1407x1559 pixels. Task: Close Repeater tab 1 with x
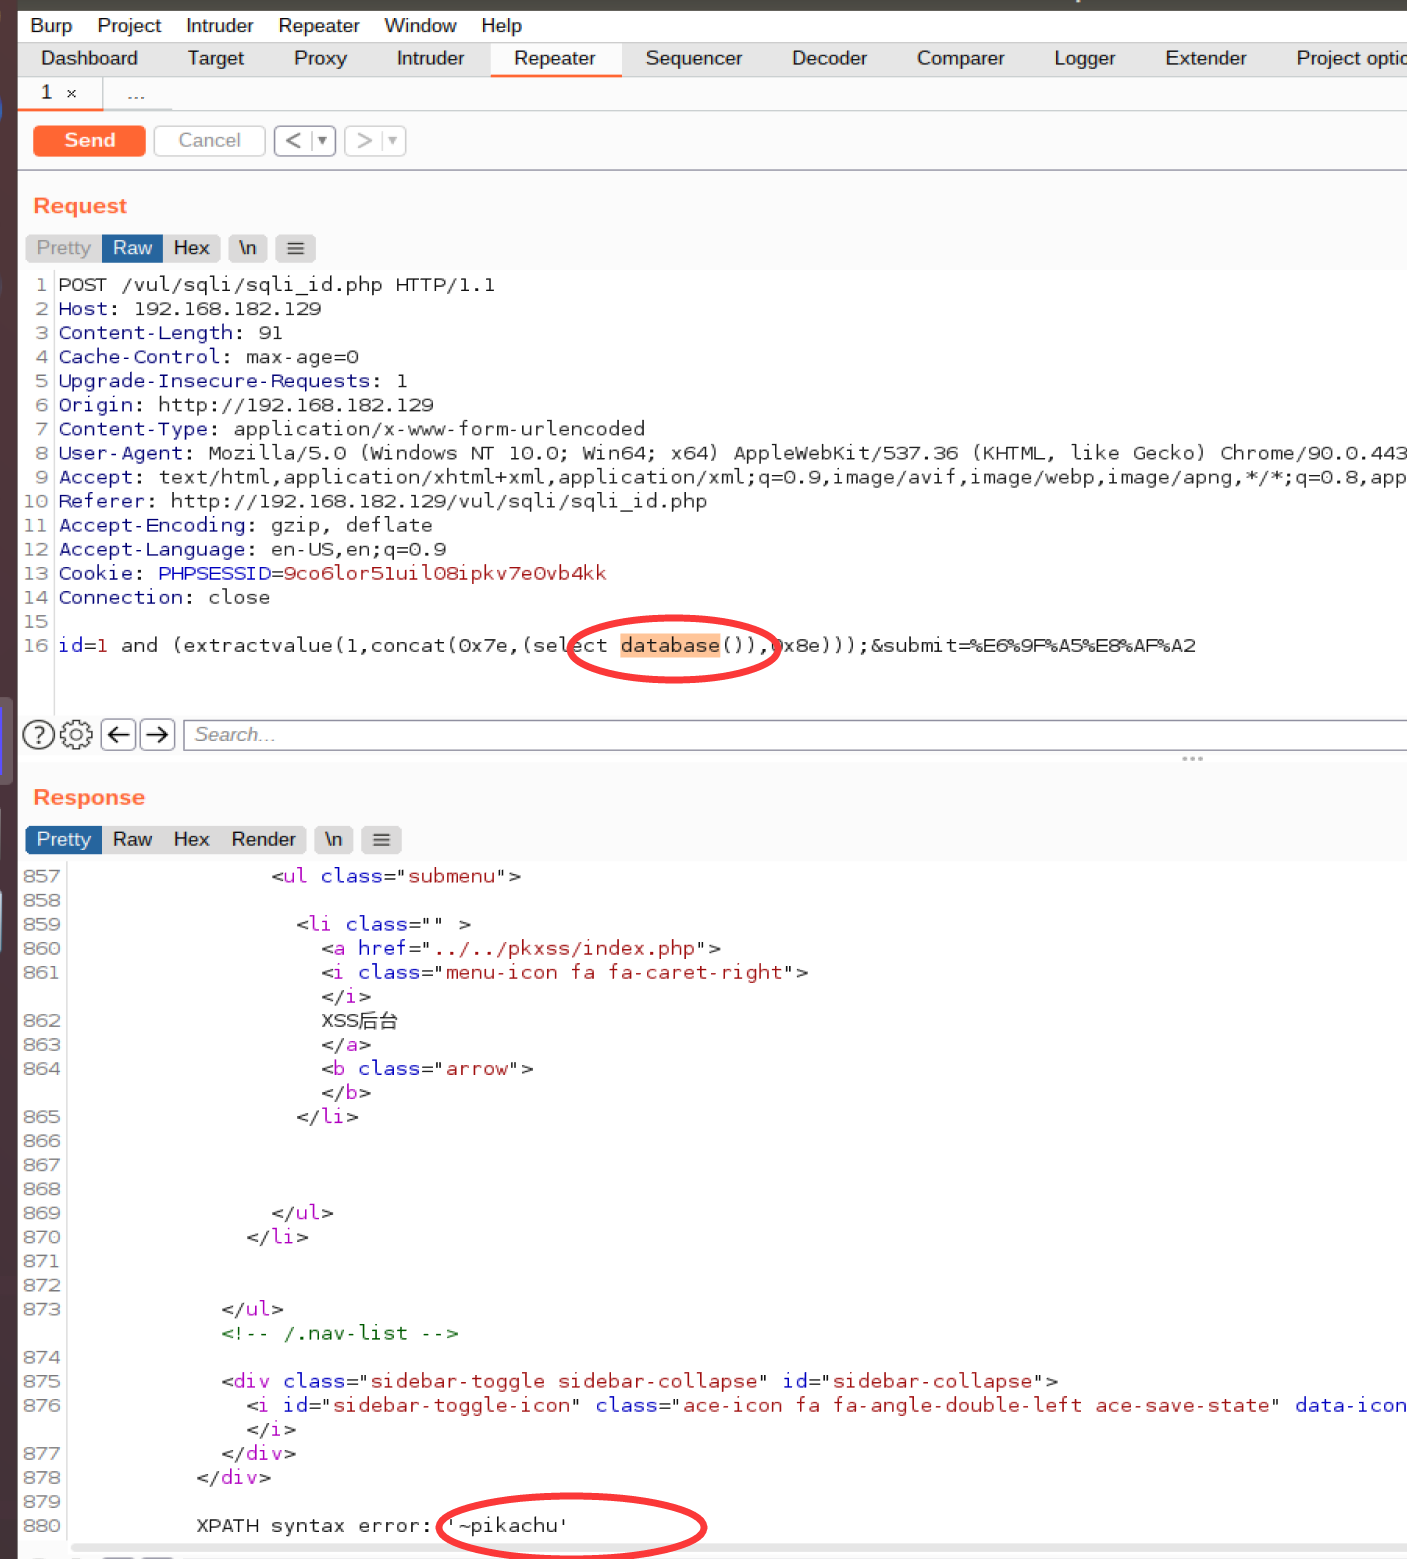tap(72, 93)
